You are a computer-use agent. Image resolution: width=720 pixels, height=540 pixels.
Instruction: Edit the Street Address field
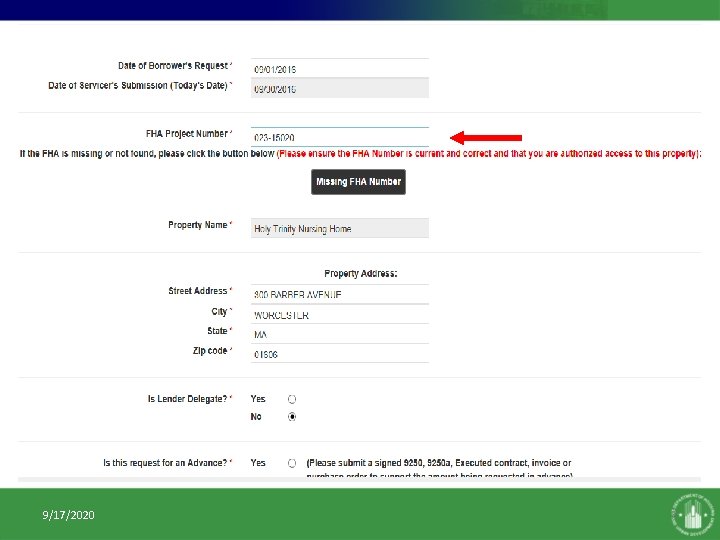click(x=340, y=294)
